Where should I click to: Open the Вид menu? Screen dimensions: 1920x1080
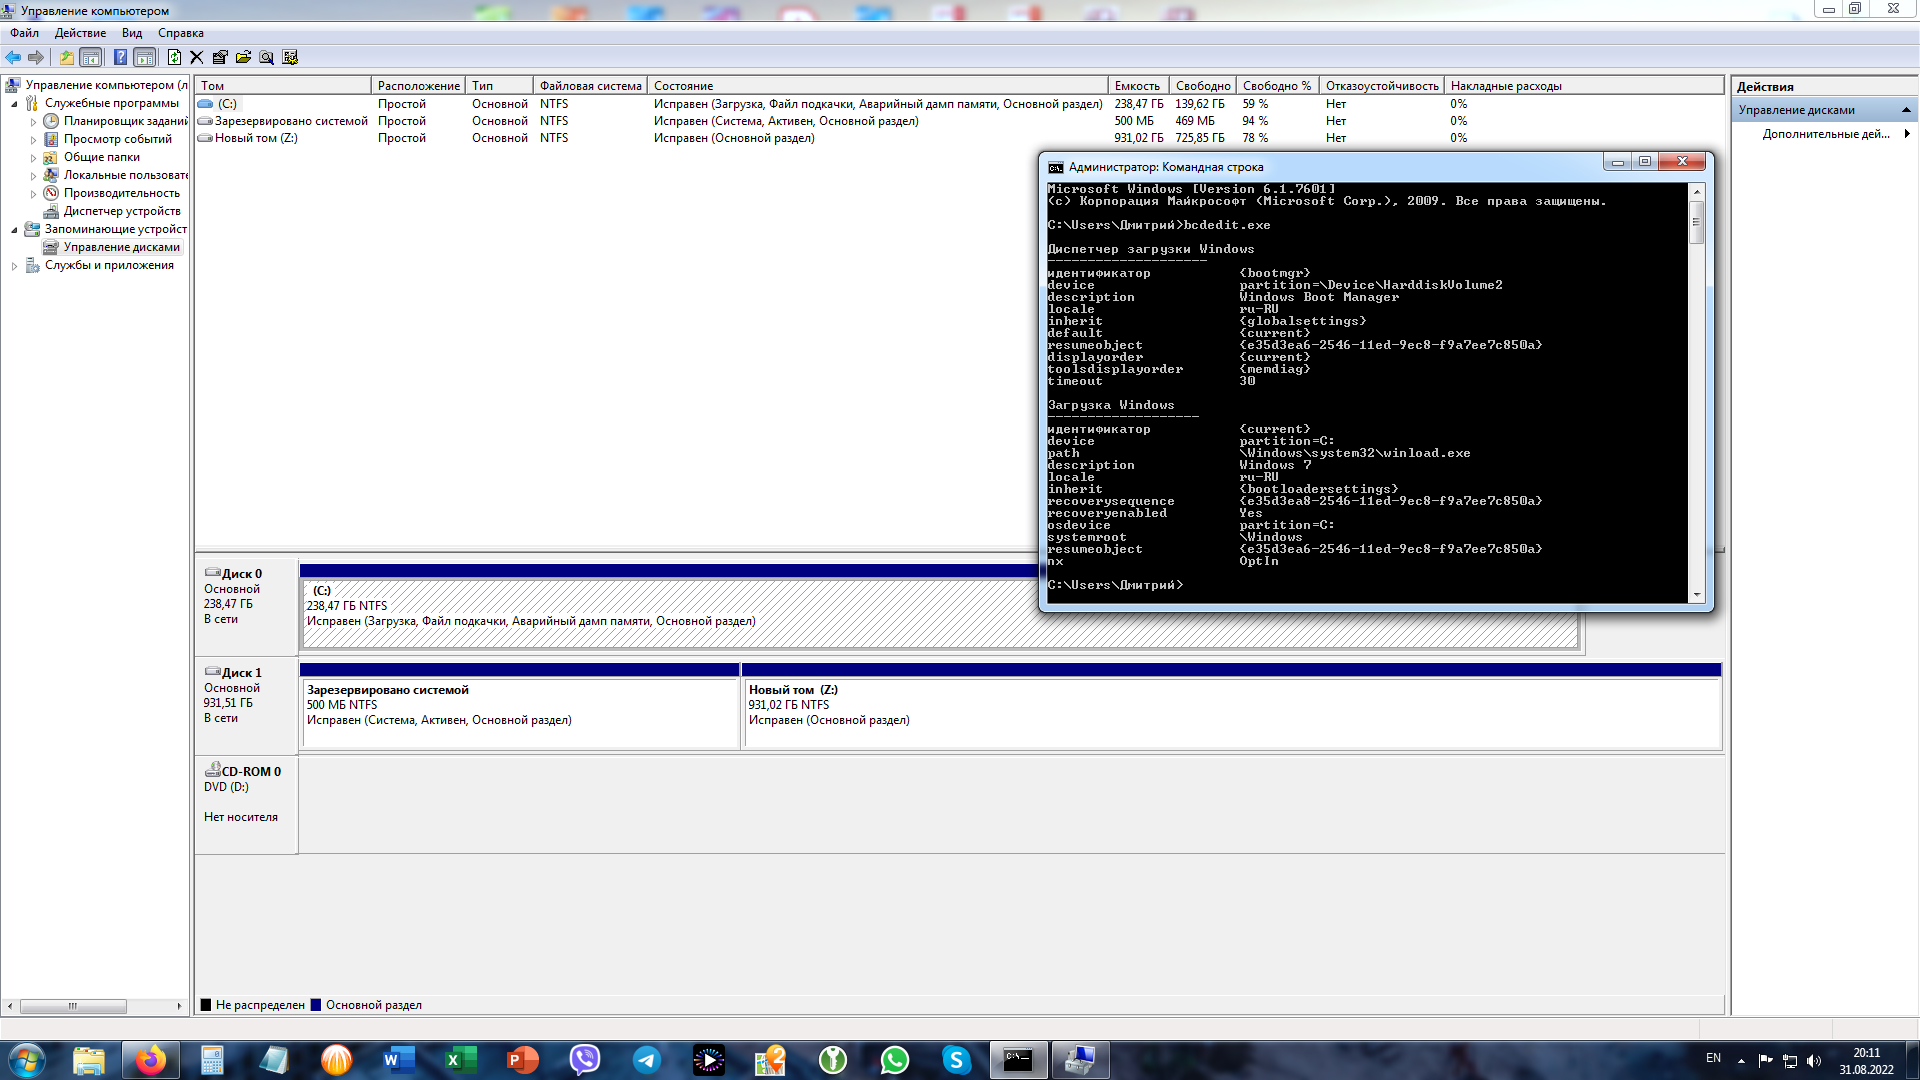(x=132, y=33)
